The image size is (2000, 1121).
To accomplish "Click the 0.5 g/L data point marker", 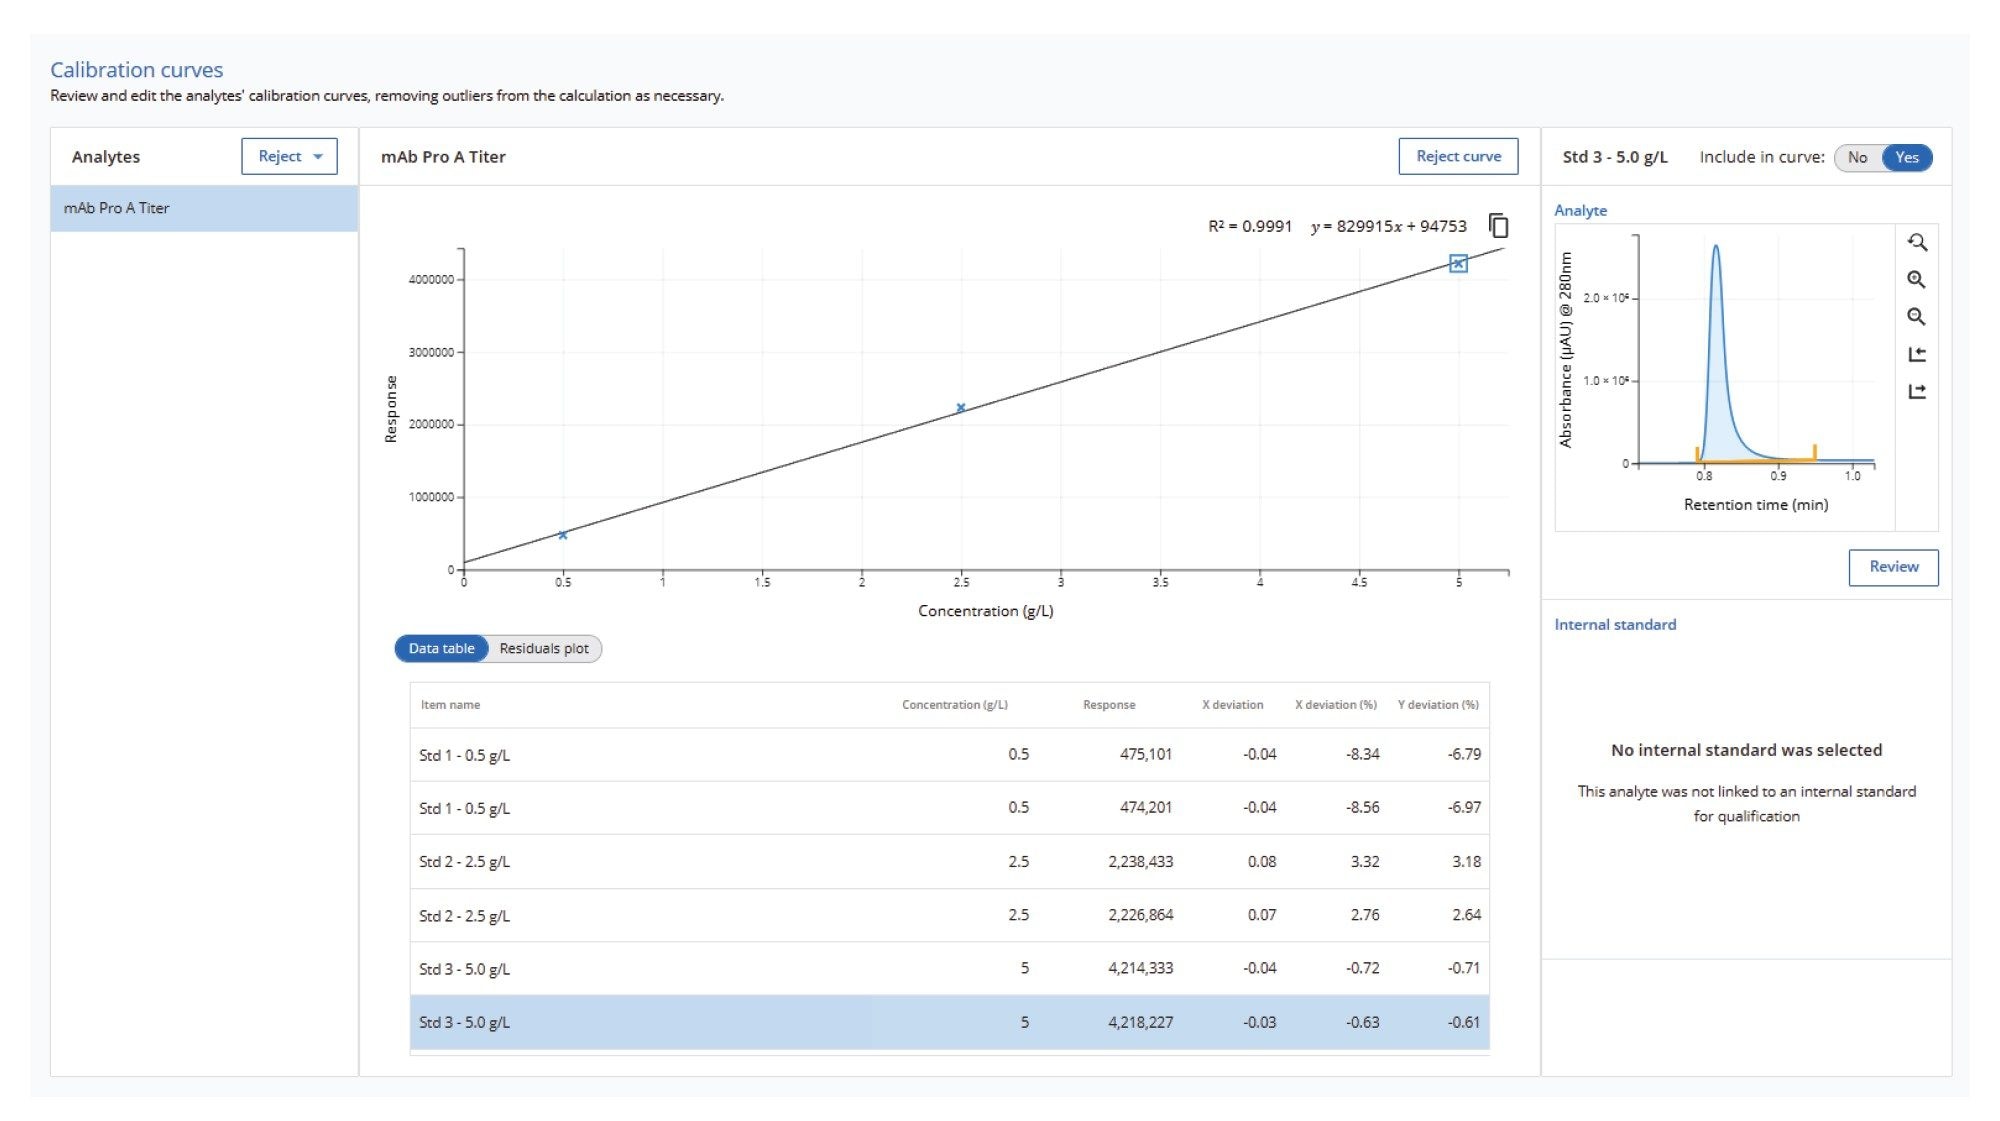I will point(563,535).
